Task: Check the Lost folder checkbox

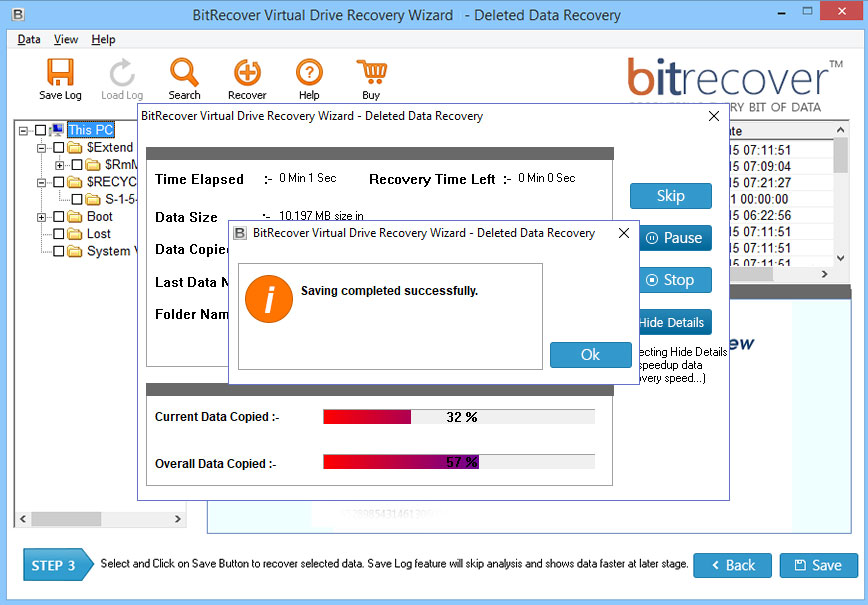Action: [57, 233]
